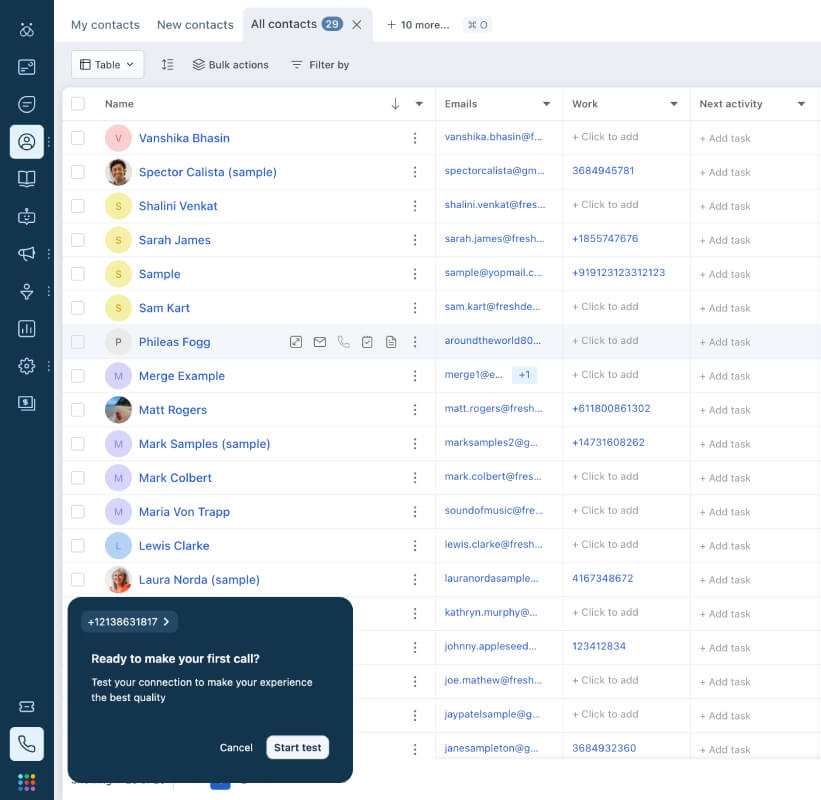This screenshot has height=800, width=821.
Task: Open the settings gear icon in sidebar
Action: pos(26,366)
